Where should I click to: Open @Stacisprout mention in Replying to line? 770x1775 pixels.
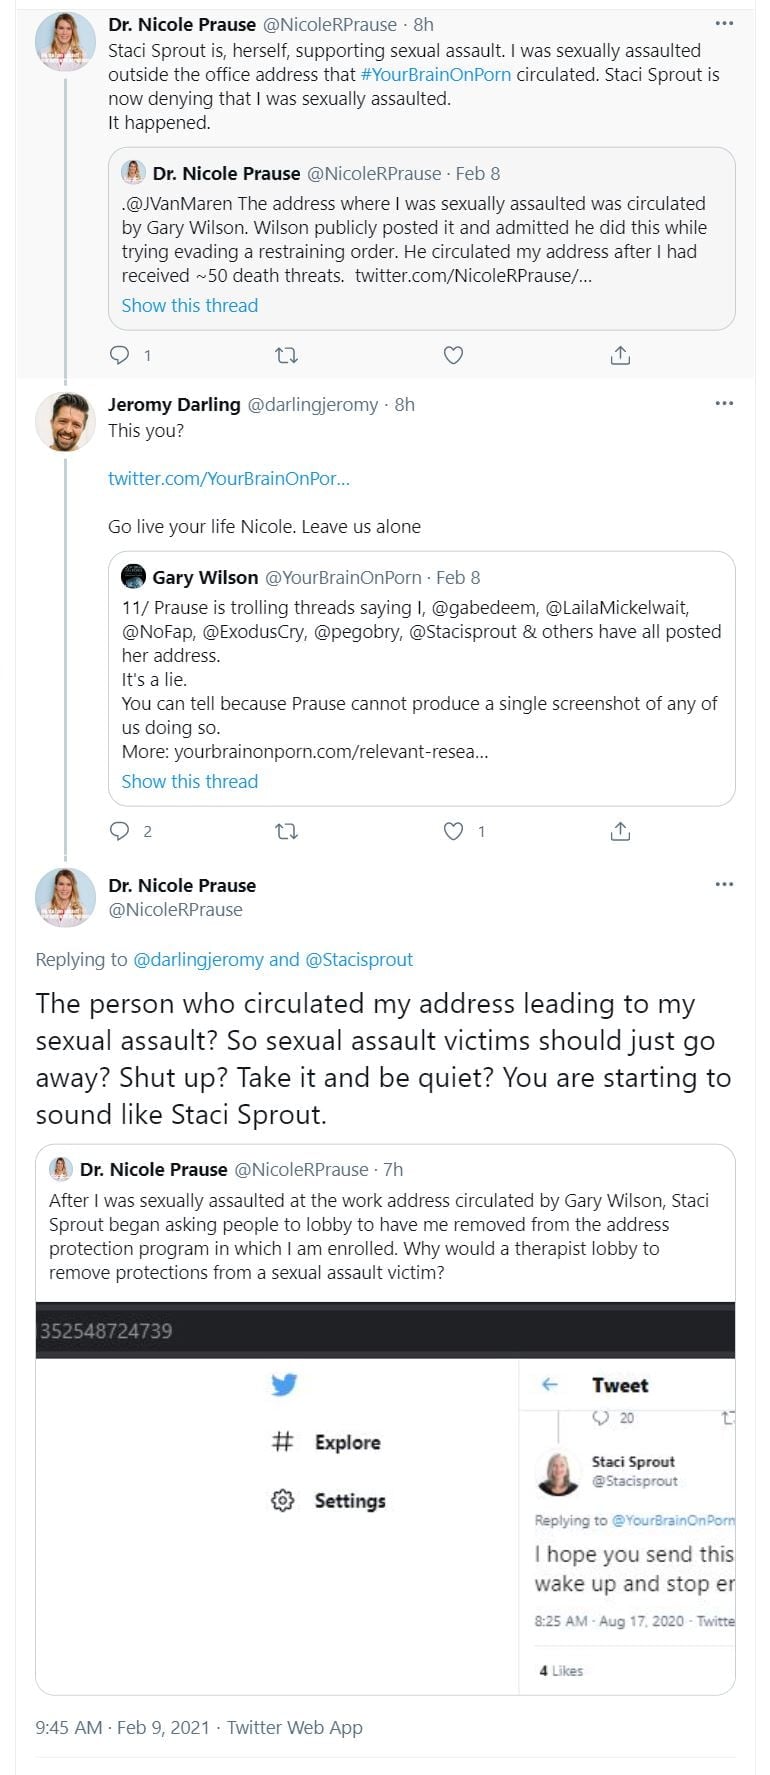358,960
